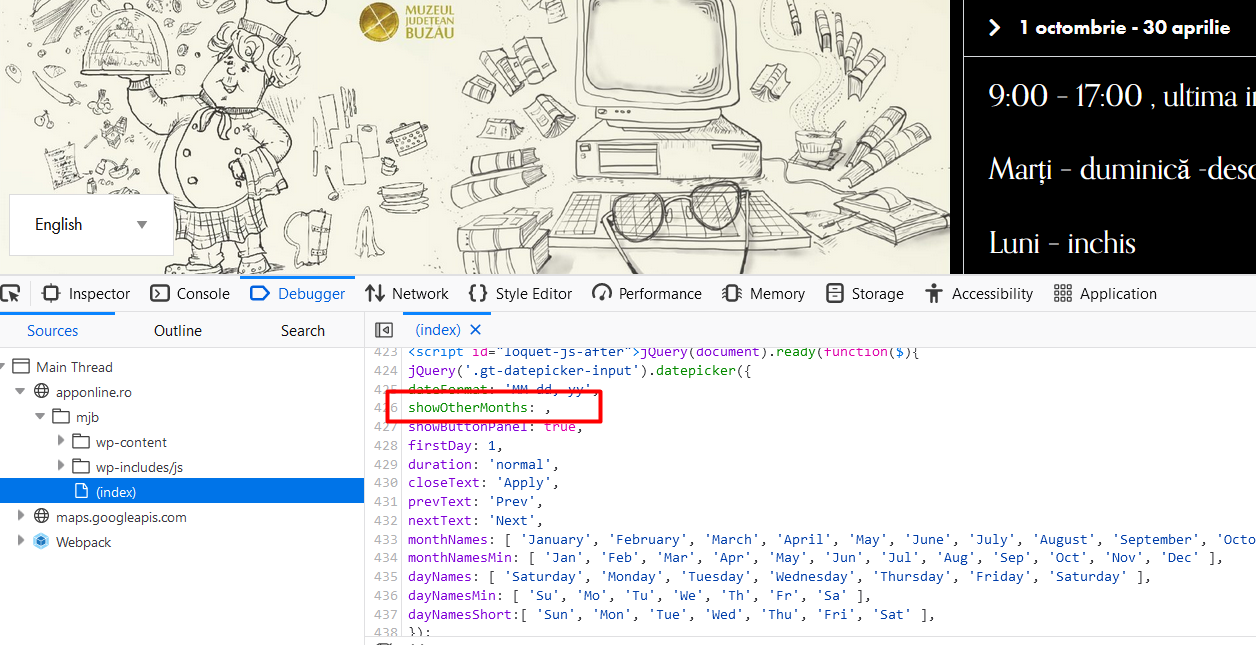Click the "nextText: 'Next'," code line
Screen dimensions: 1256x645
(x=475, y=520)
